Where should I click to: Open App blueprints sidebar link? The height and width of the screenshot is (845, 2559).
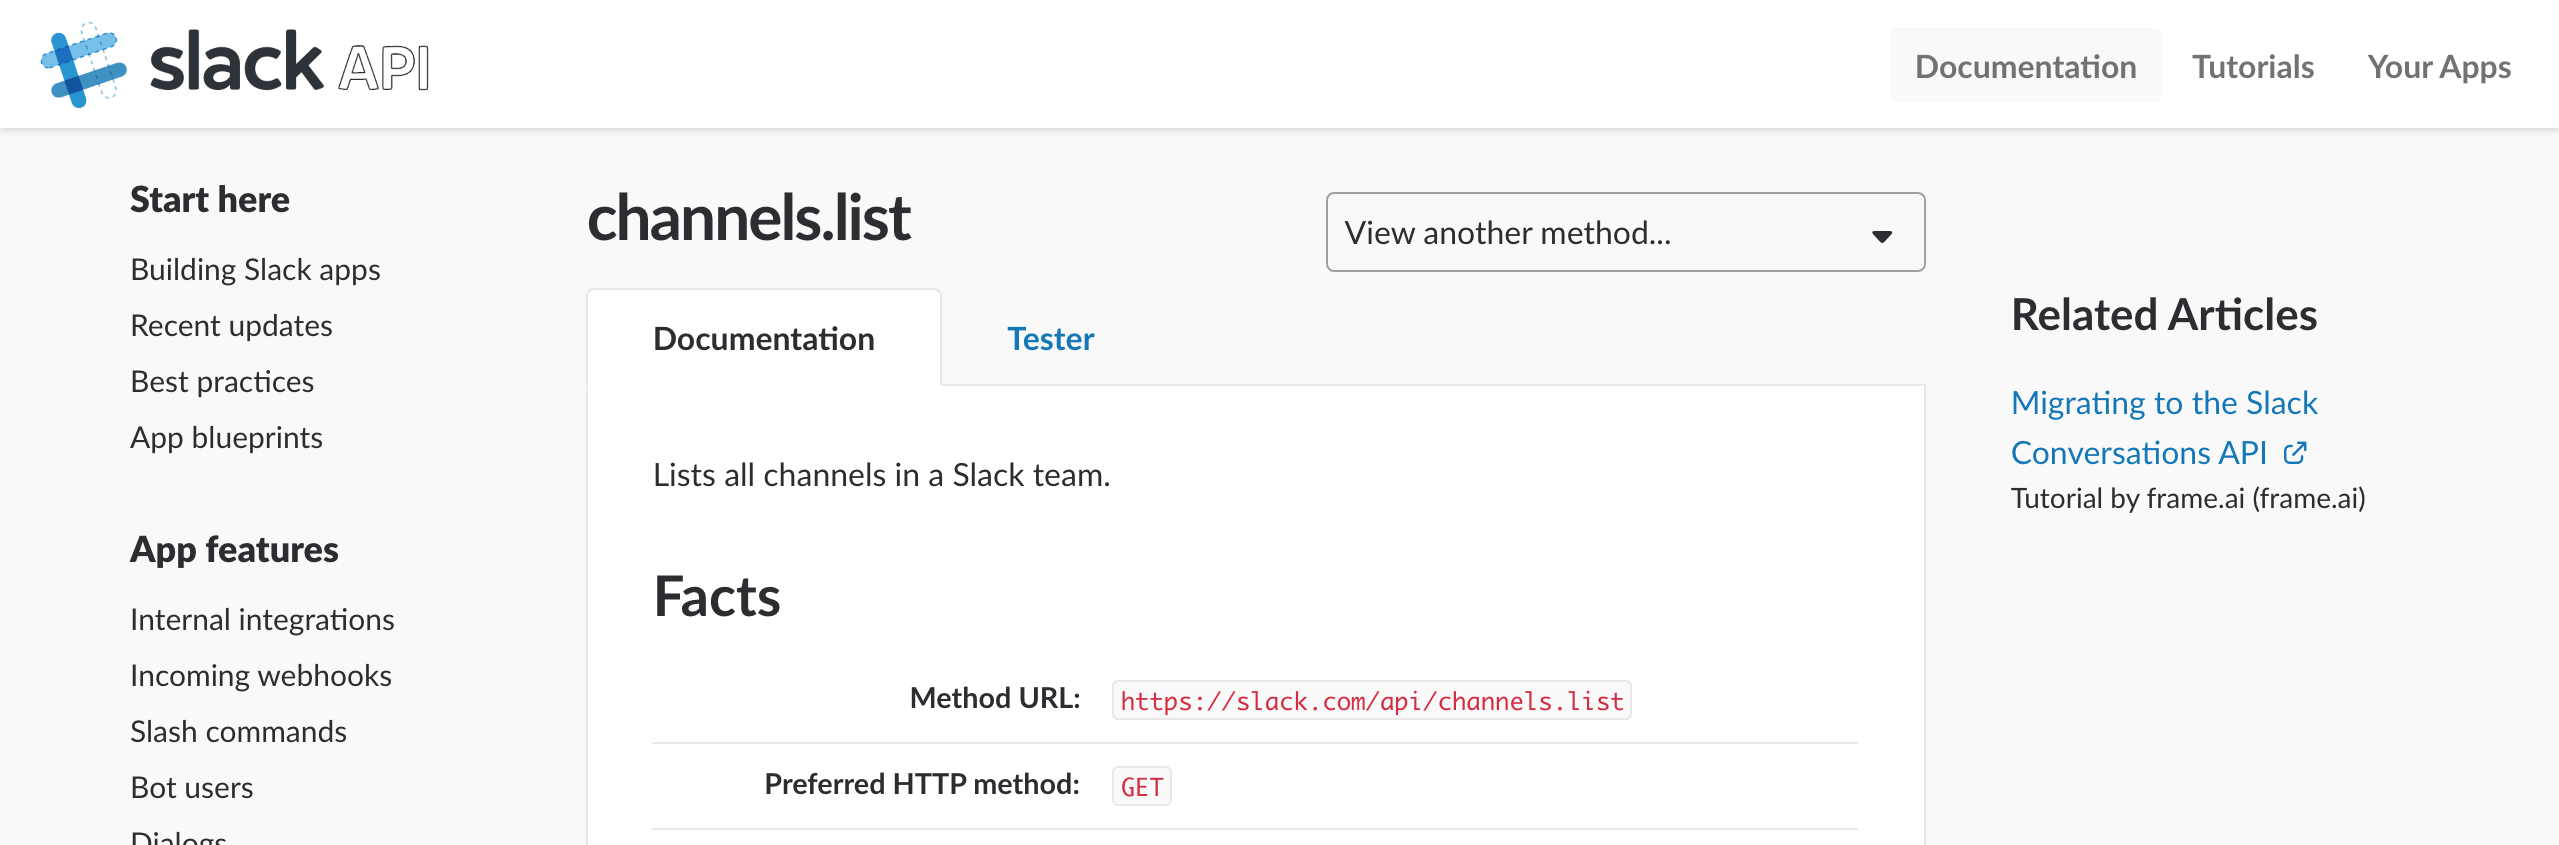tap(226, 437)
